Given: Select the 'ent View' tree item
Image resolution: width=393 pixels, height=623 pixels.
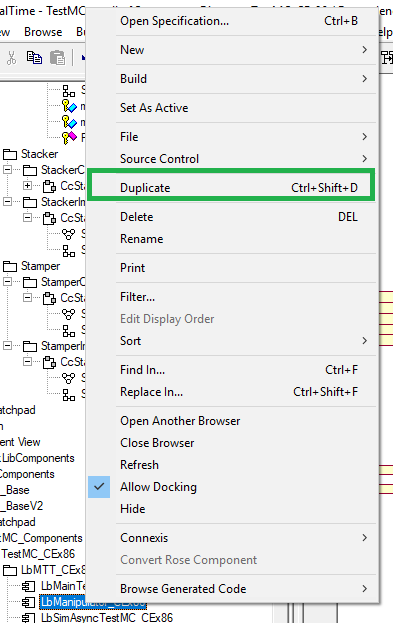Looking at the screenshot, I should [20, 442].
